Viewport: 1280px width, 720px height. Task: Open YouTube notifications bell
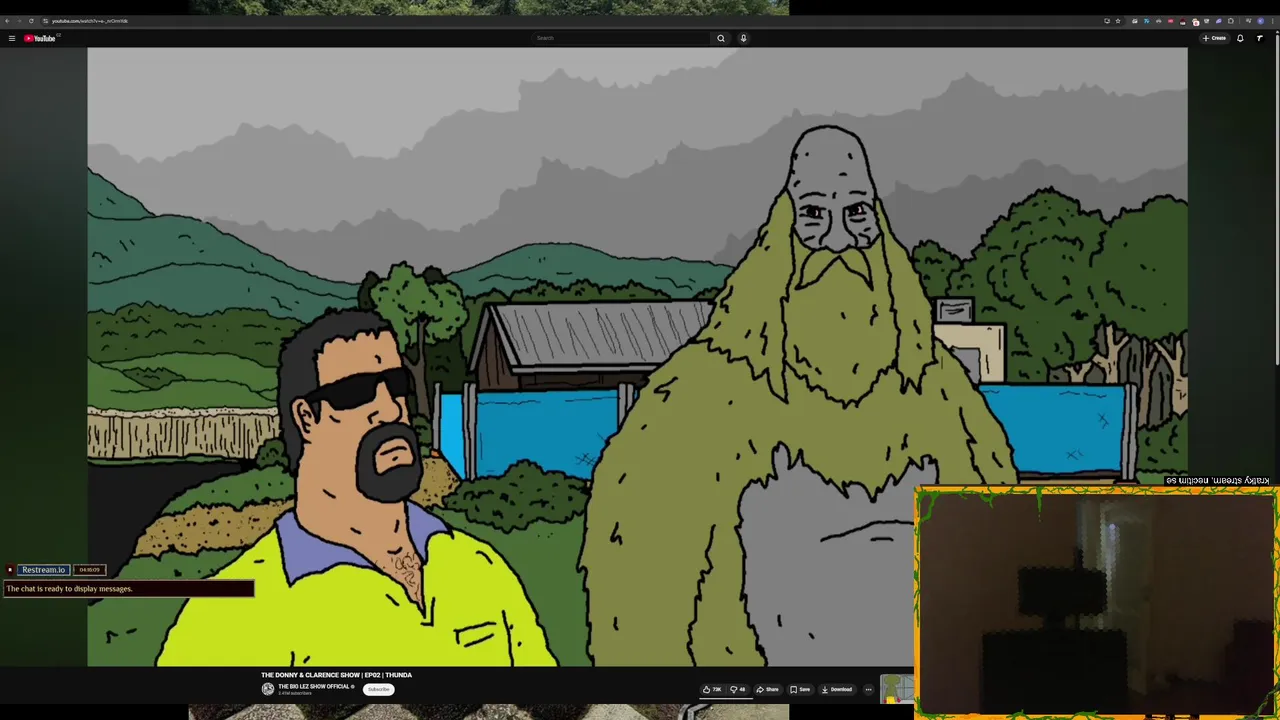[x=1240, y=38]
